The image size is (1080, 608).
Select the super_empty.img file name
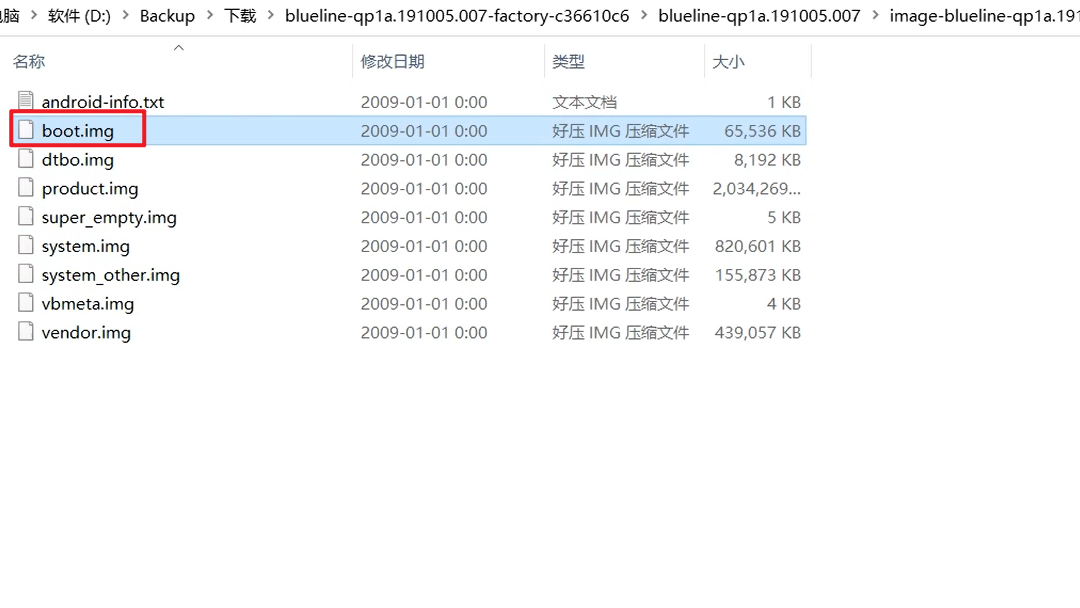pyautogui.click(x=109, y=218)
